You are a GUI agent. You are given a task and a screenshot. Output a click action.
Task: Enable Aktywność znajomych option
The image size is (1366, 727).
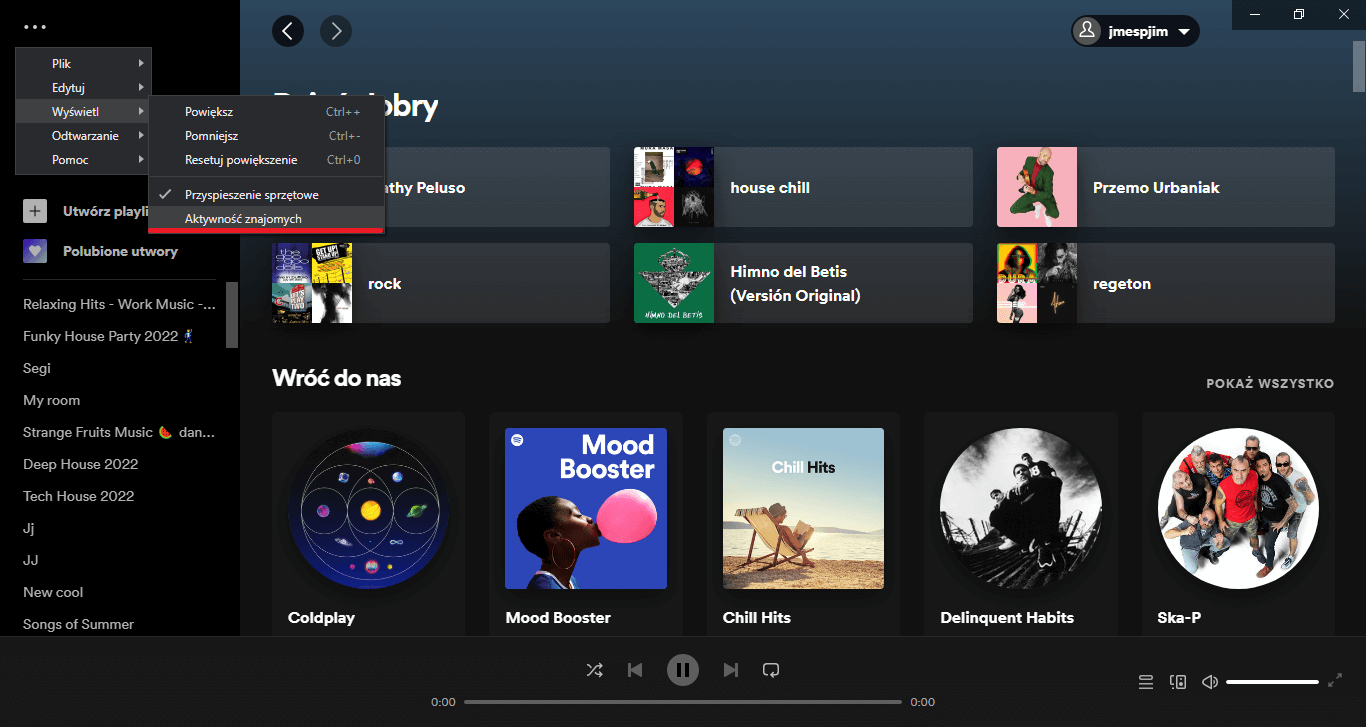(x=266, y=219)
